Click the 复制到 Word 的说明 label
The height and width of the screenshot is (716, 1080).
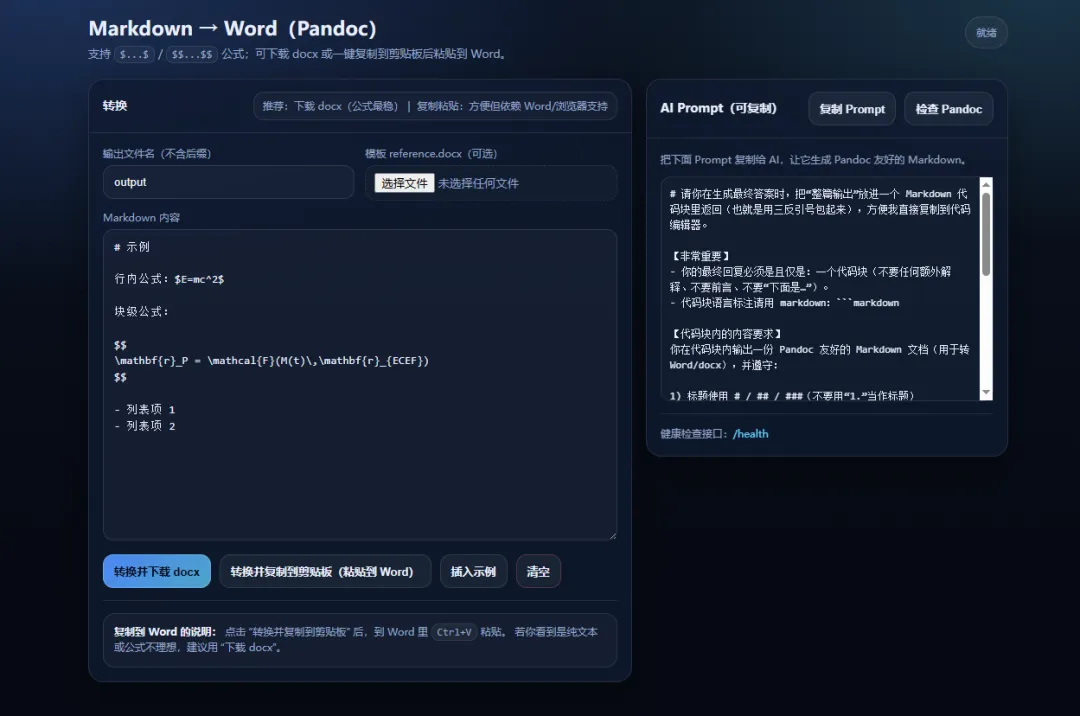coord(165,632)
